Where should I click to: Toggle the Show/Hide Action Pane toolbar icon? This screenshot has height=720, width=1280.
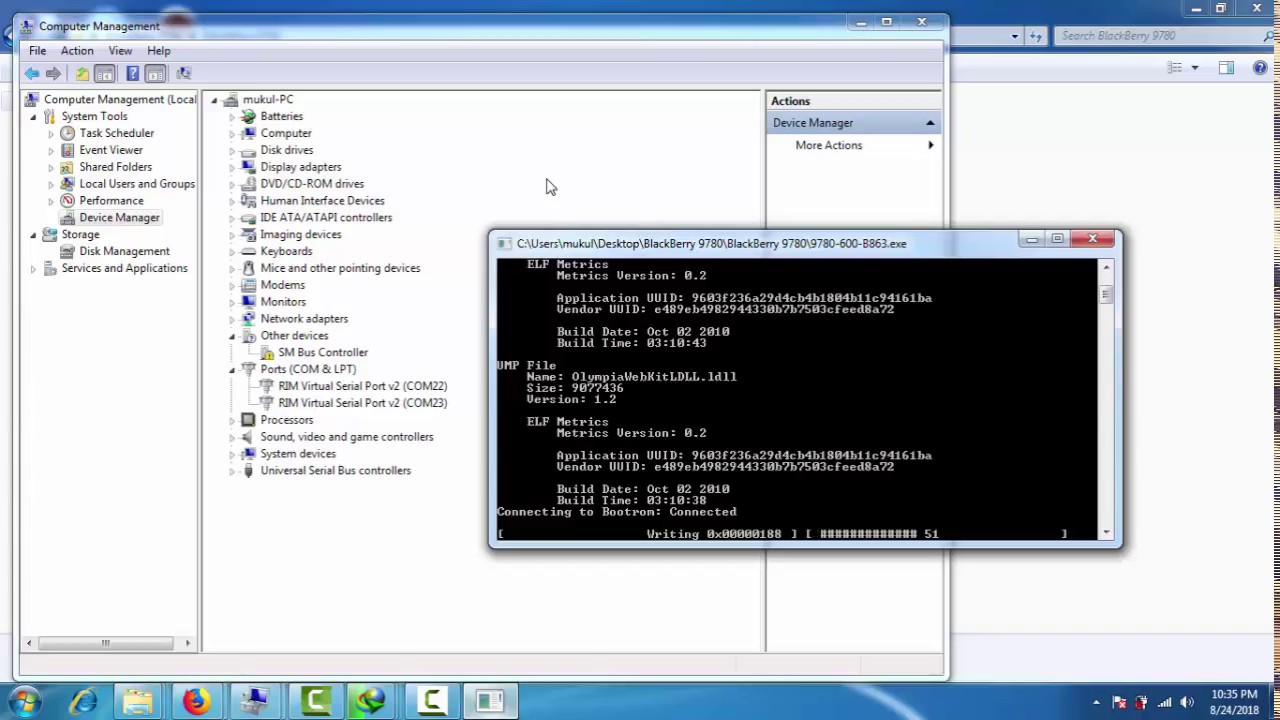tap(155, 73)
